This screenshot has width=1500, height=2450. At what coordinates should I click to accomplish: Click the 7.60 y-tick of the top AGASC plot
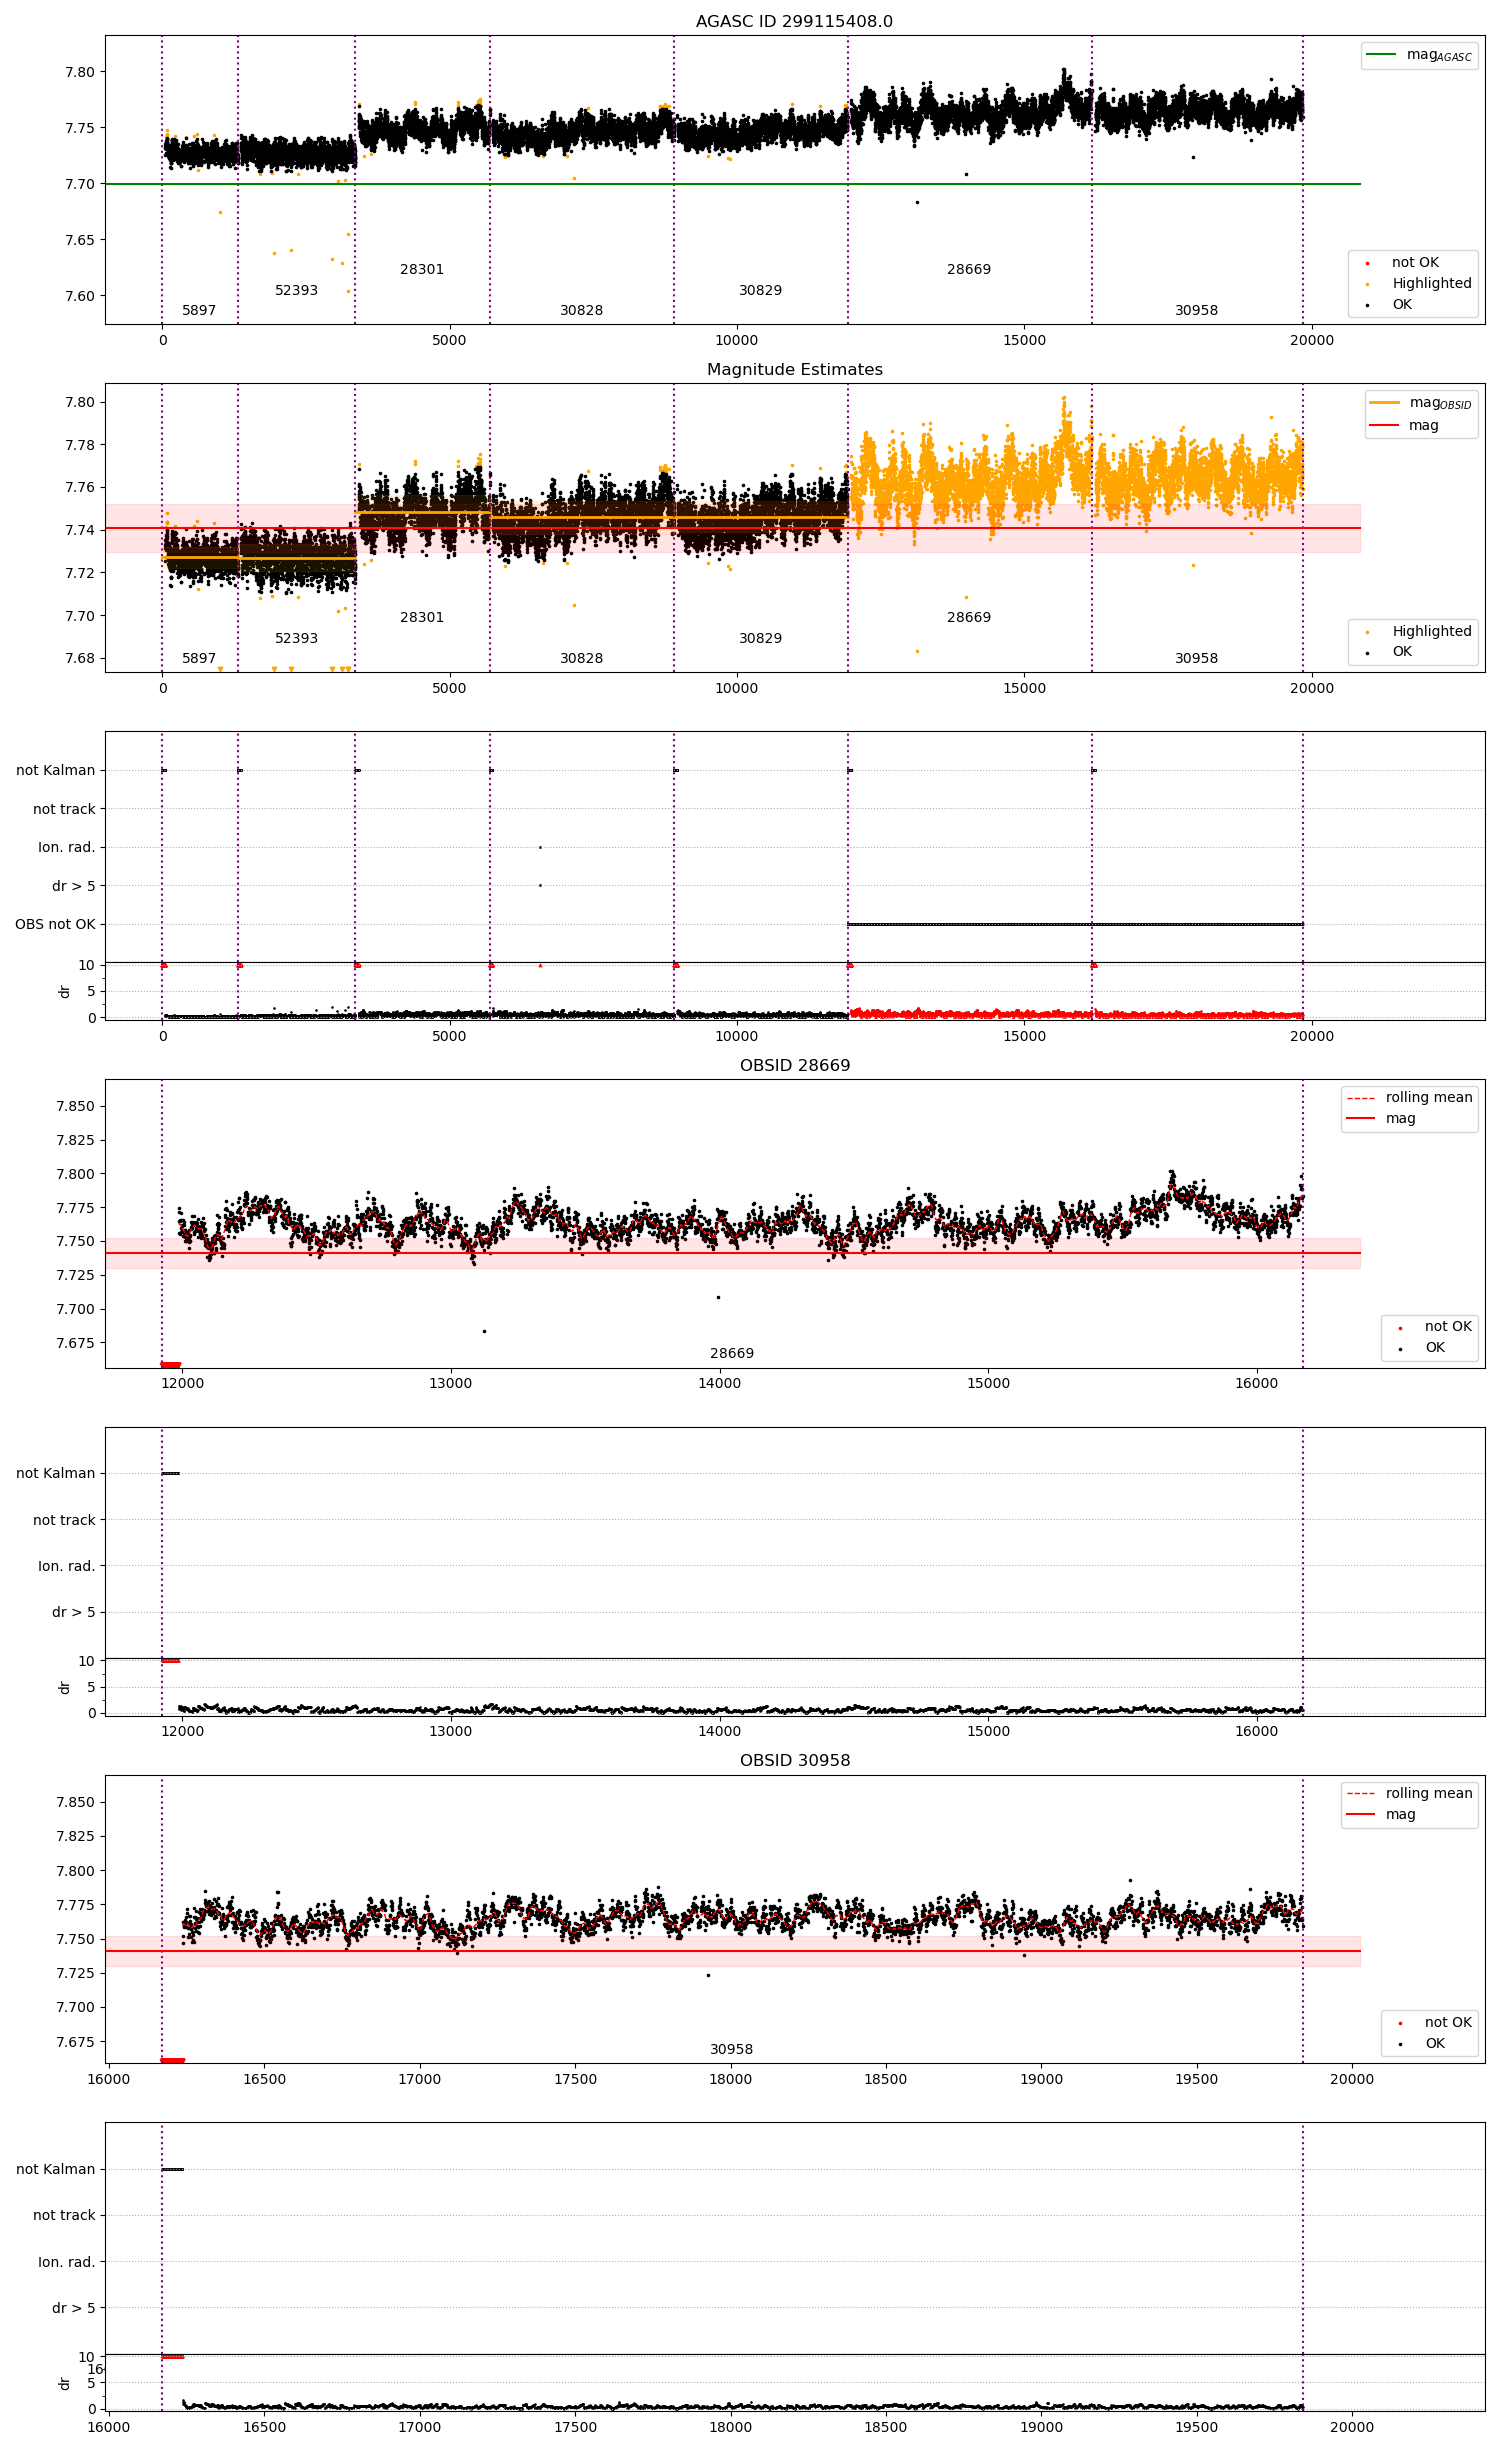click(80, 297)
